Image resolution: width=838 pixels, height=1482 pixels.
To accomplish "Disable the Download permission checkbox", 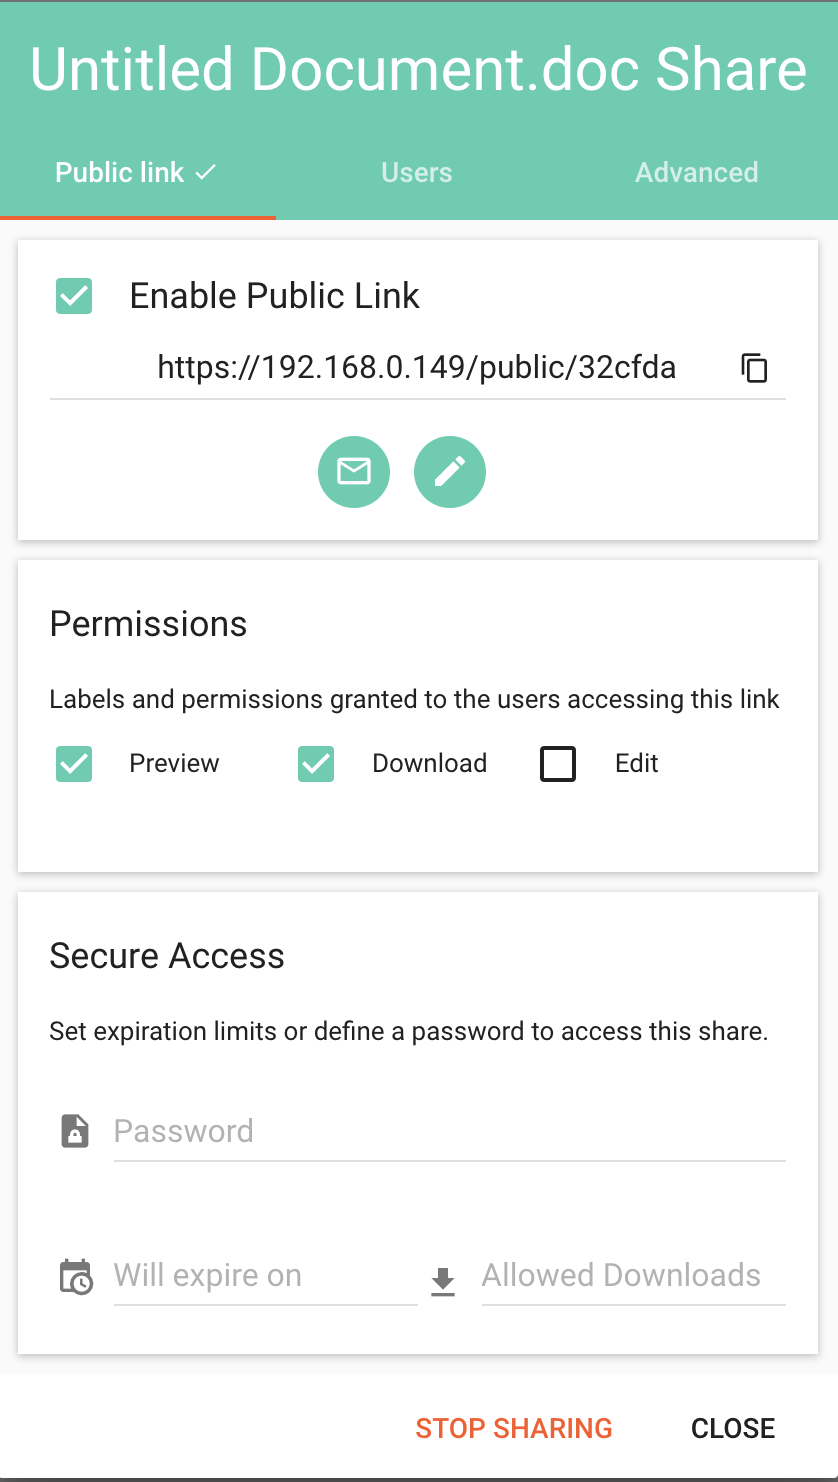I will (x=316, y=764).
